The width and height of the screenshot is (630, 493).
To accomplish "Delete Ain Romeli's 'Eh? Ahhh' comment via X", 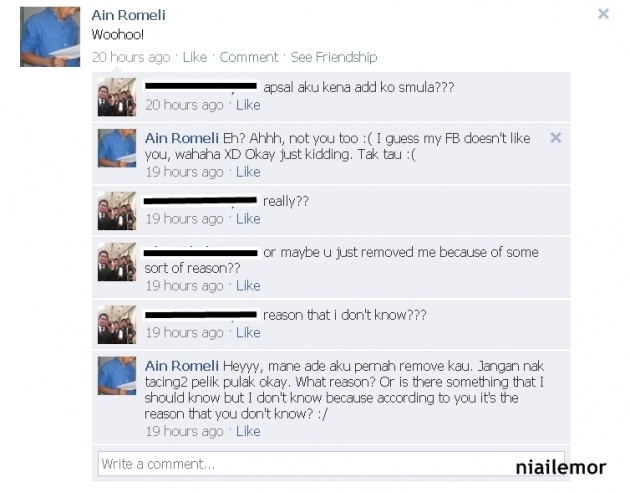I will (x=556, y=138).
